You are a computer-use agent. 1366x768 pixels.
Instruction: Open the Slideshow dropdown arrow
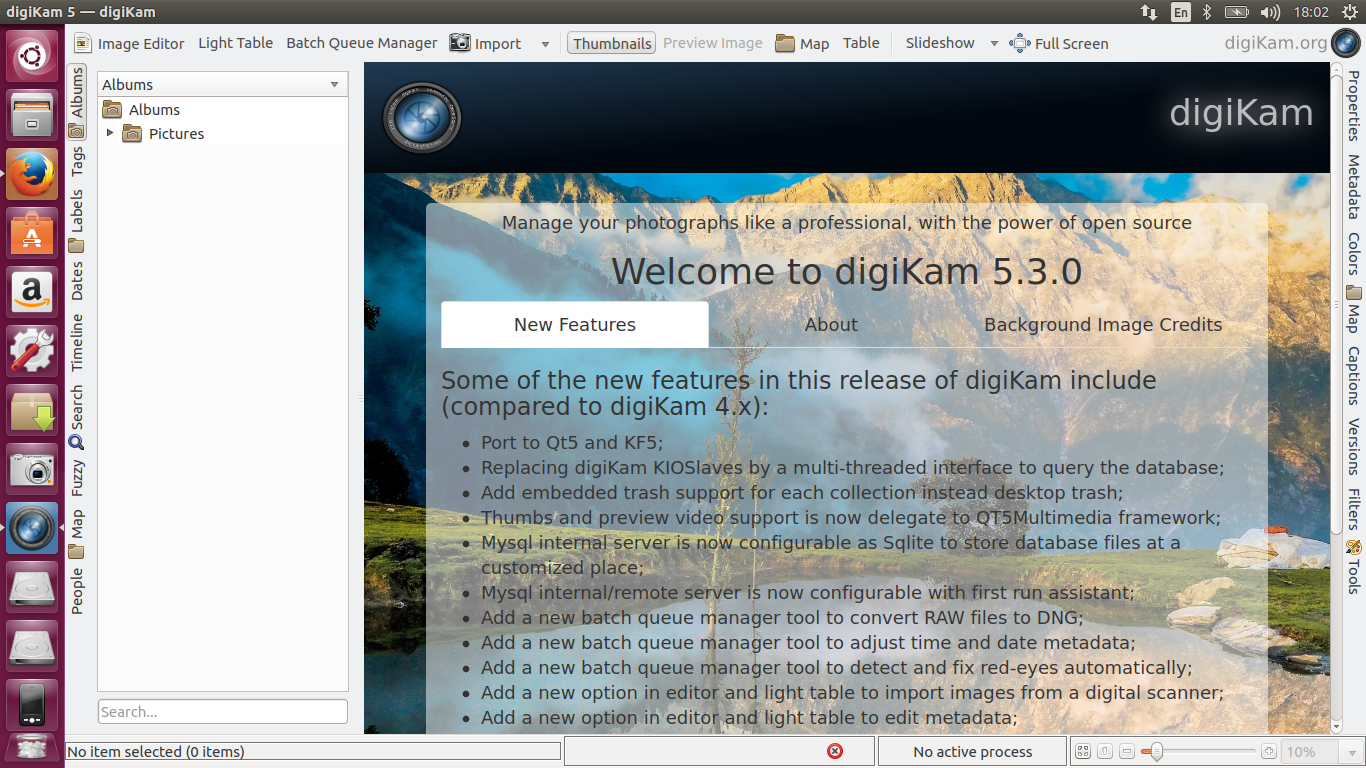[994, 44]
